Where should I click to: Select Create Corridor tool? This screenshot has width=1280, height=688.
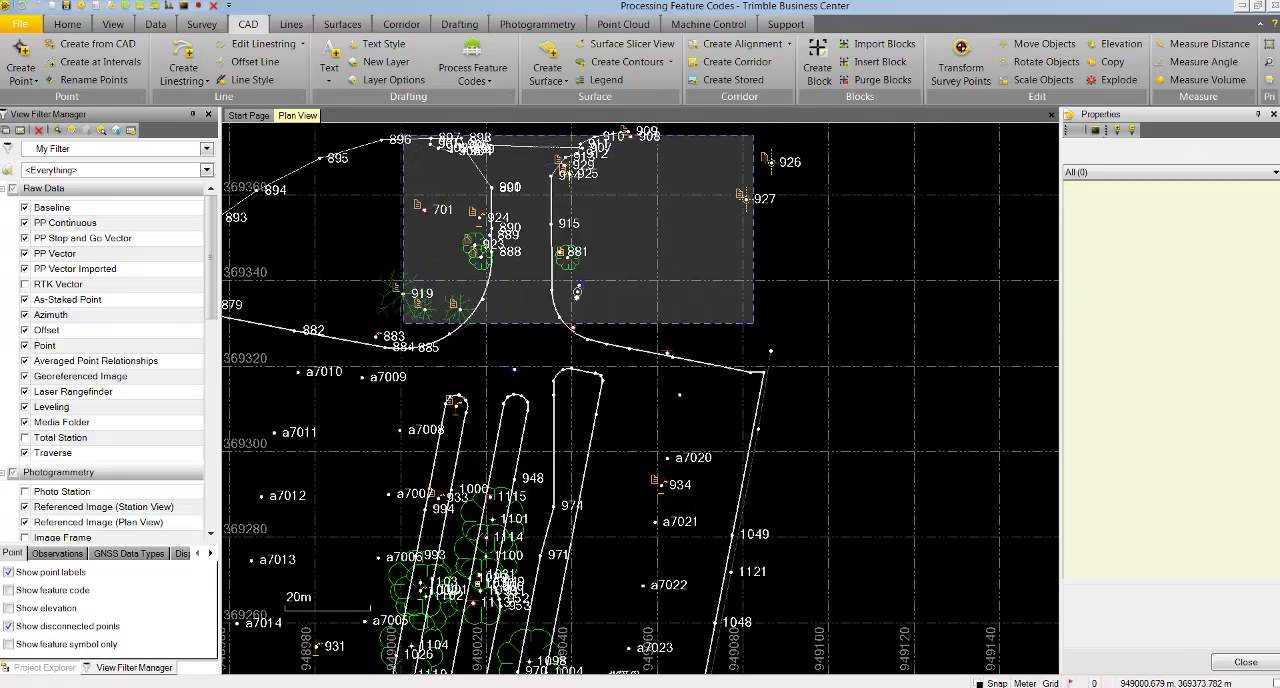pos(729,62)
